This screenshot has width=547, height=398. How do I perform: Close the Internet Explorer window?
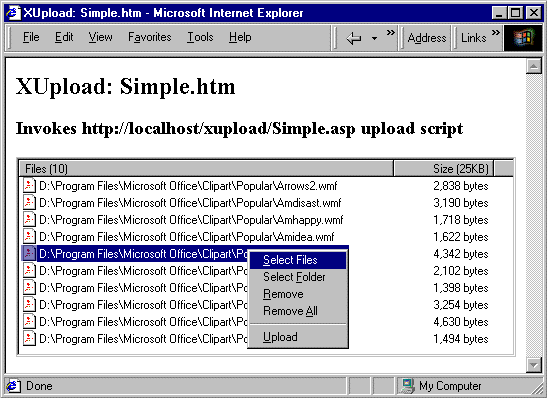534,13
